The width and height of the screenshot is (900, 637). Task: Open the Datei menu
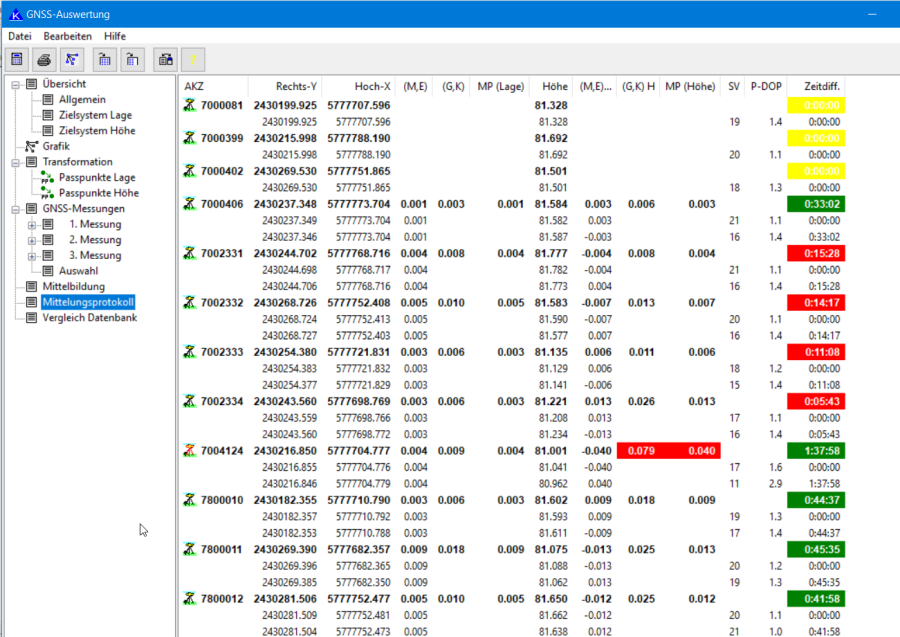[20, 36]
